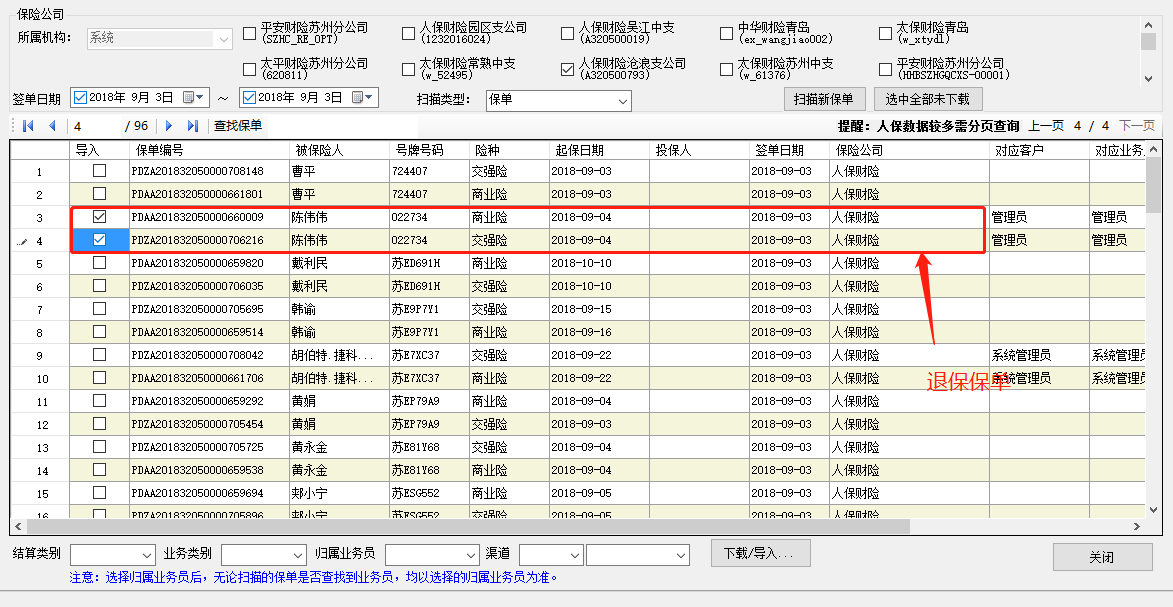Viewport: 1173px width, 607px height.
Task: Toggle import checkbox for 曹平 row 1
Action: pos(99,171)
